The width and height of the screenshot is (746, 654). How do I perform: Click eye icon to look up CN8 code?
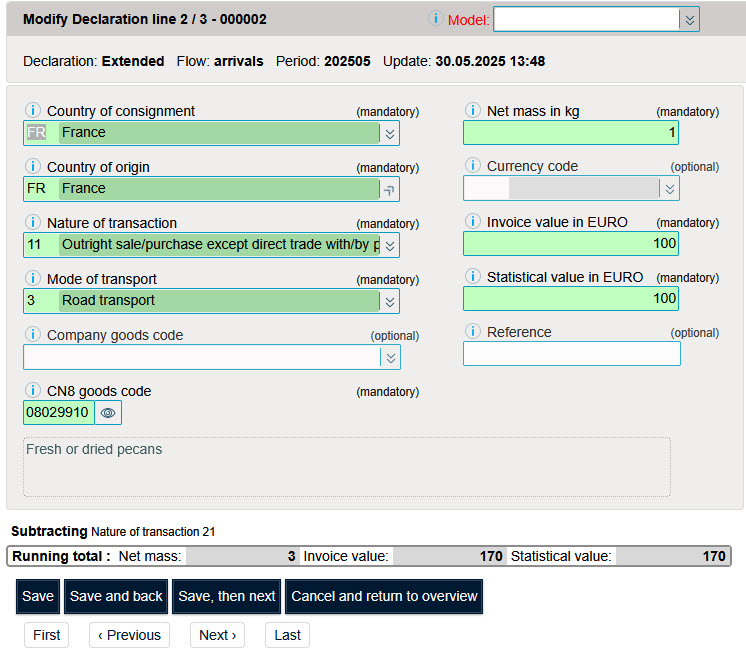[108, 412]
